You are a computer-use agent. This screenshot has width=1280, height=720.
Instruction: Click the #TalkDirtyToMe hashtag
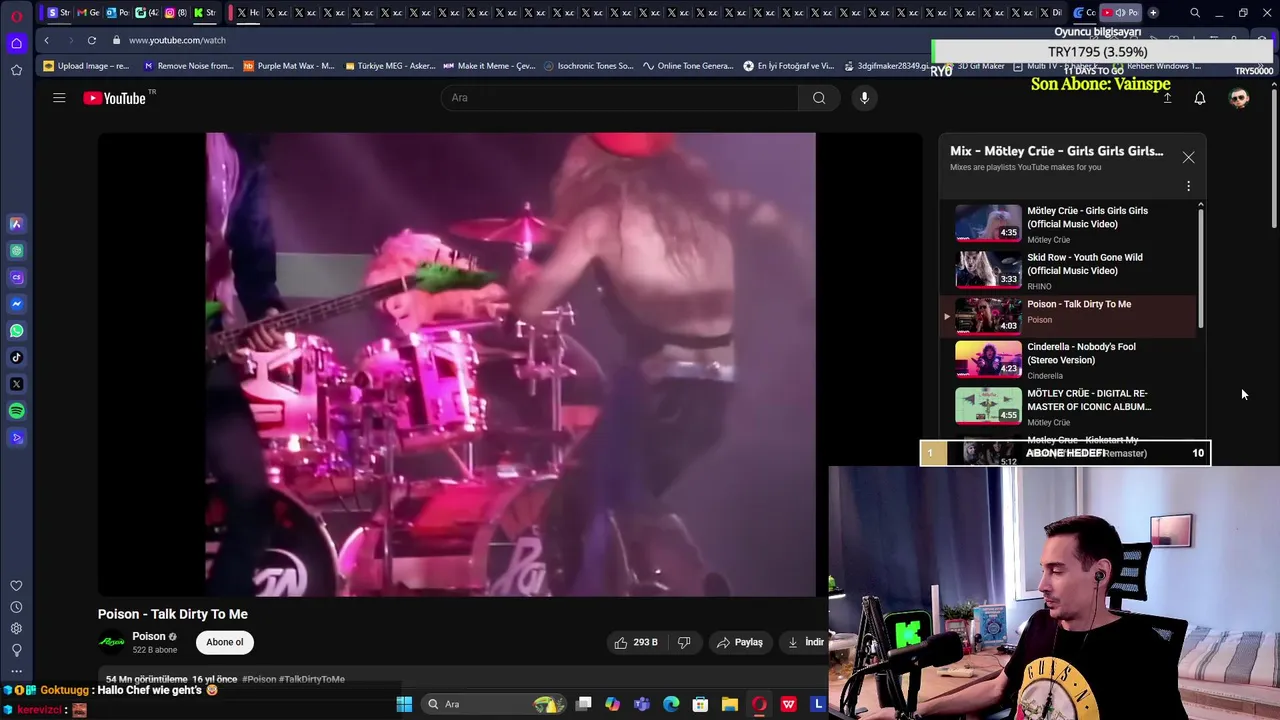tap(312, 679)
